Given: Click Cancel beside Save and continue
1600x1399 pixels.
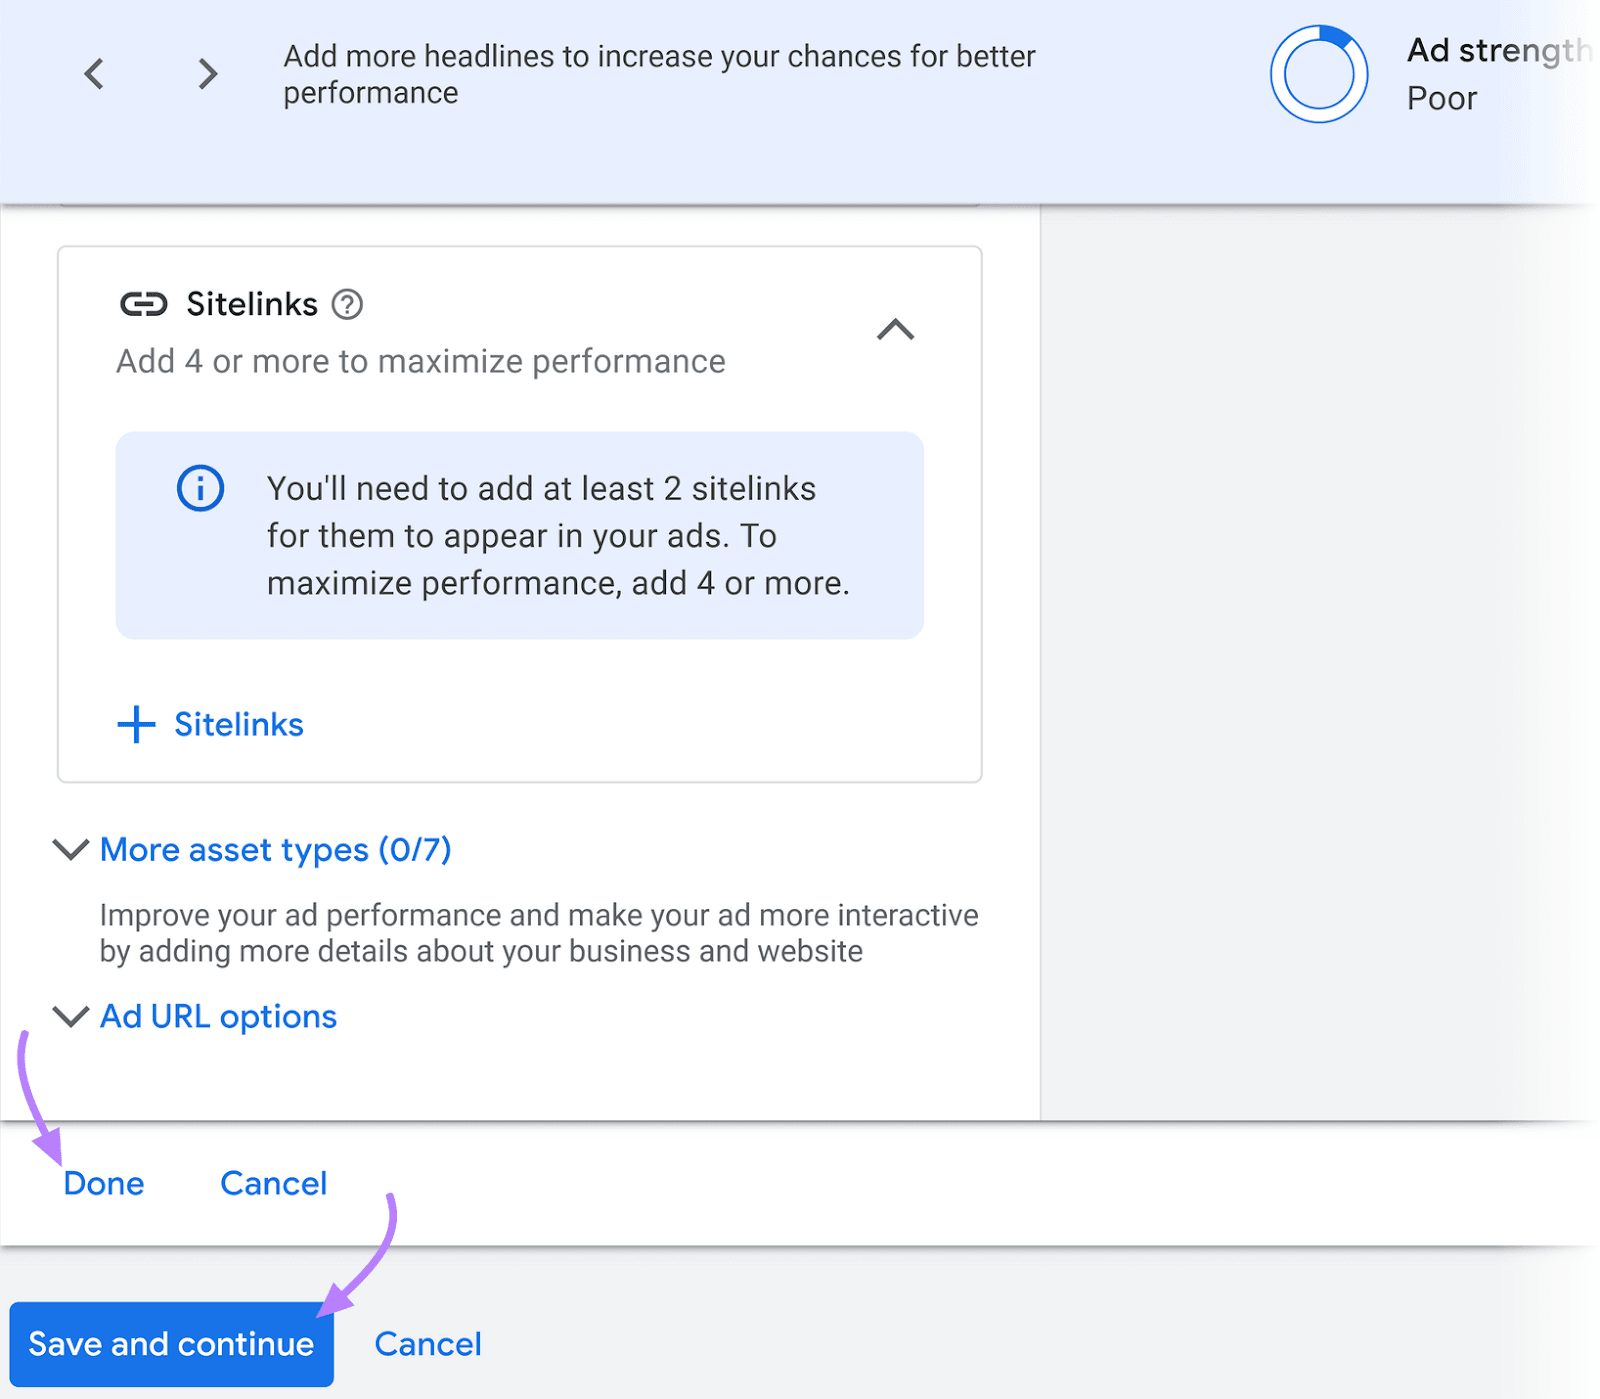Looking at the screenshot, I should click(x=427, y=1344).
